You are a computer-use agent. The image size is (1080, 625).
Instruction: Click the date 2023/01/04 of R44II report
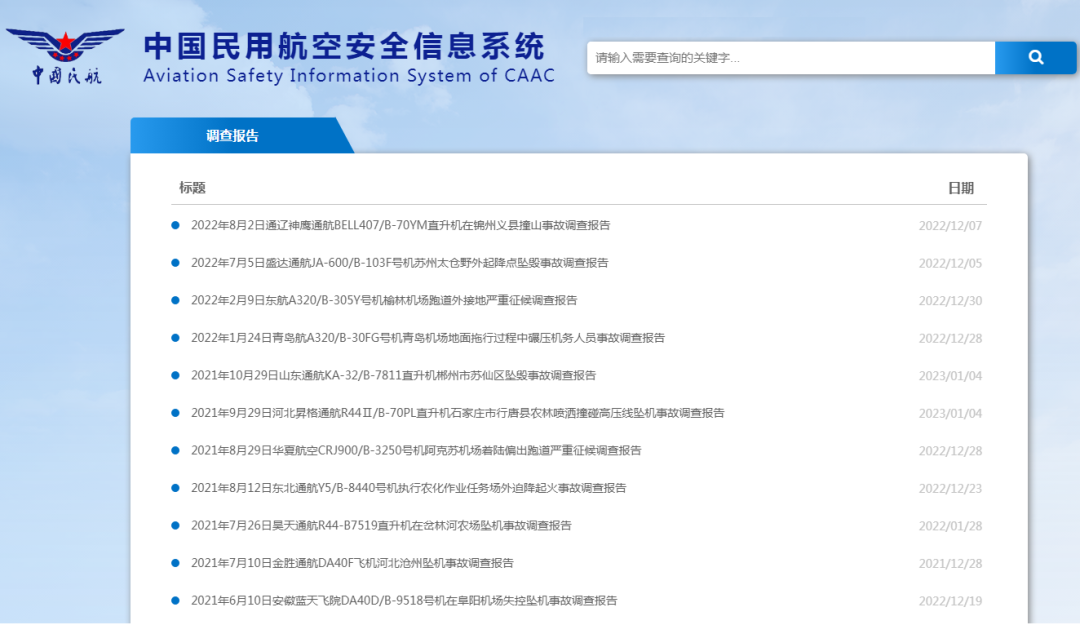(951, 413)
